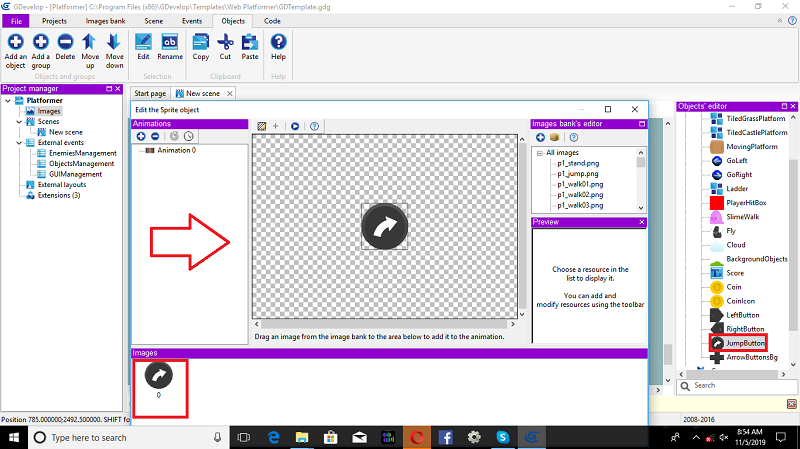Image resolution: width=800 pixels, height=449 pixels.
Task: Switch to the Projects ribbon tab
Action: click(54, 21)
